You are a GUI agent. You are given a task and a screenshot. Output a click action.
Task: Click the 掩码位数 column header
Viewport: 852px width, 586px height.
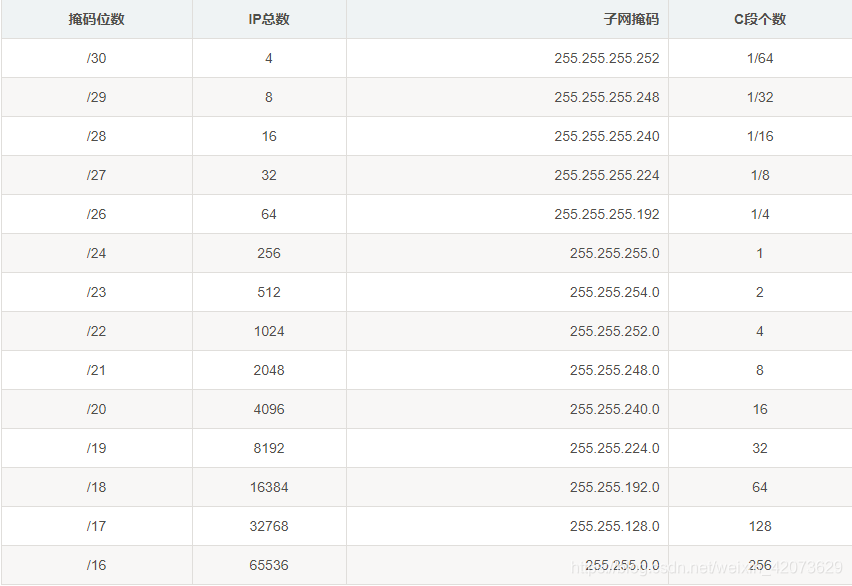[x=96, y=19]
